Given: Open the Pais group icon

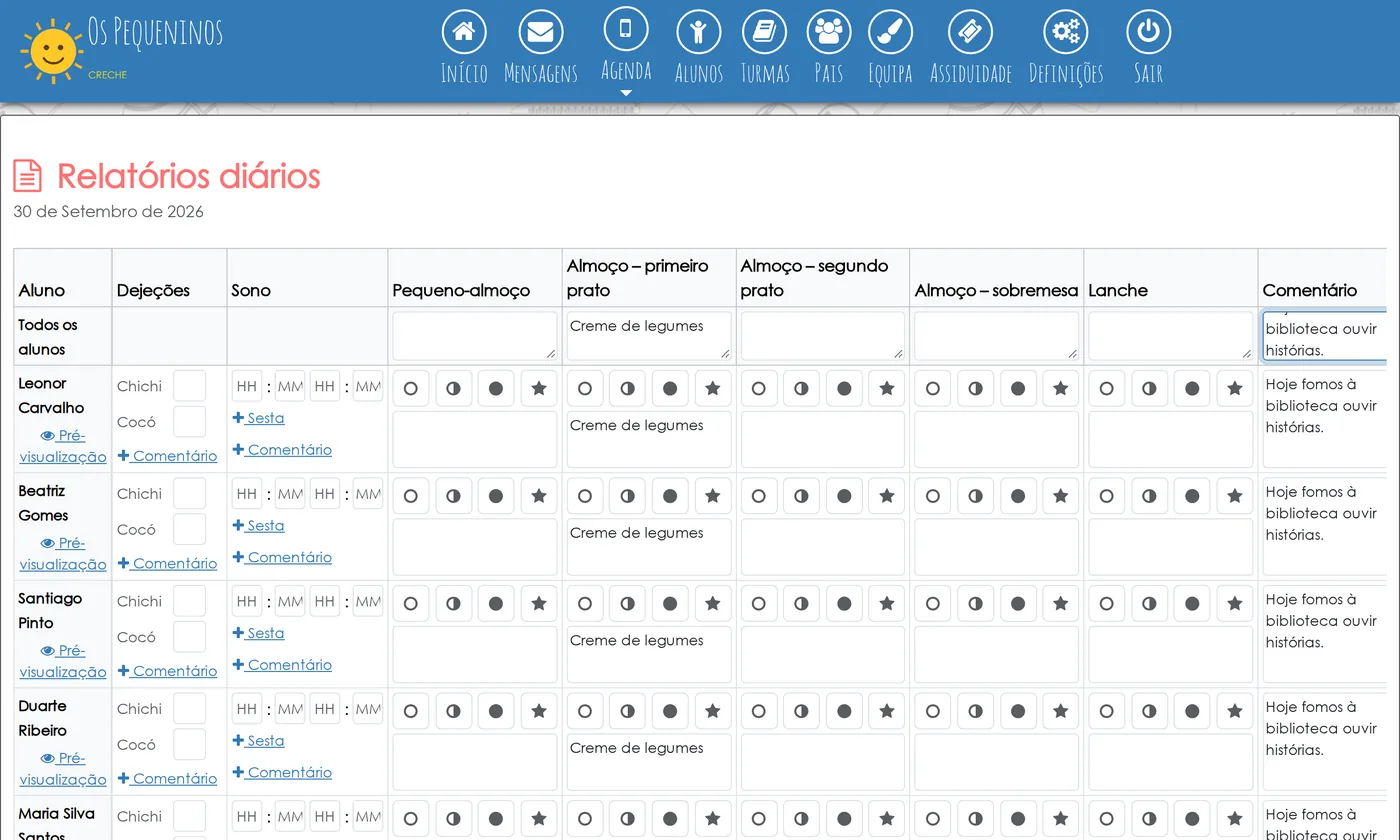Looking at the screenshot, I should coord(829,32).
